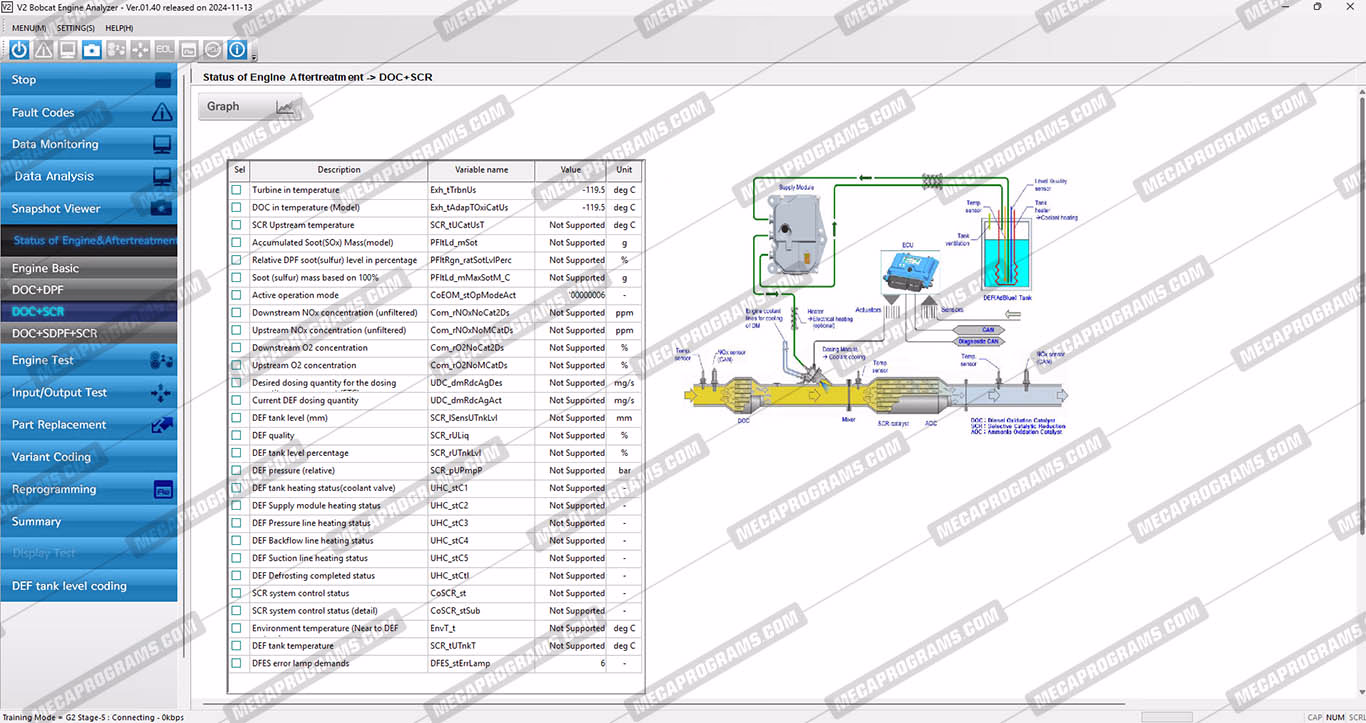Check SCR Upstream temperature checkbox
The image size is (1366, 723).
(x=237, y=225)
